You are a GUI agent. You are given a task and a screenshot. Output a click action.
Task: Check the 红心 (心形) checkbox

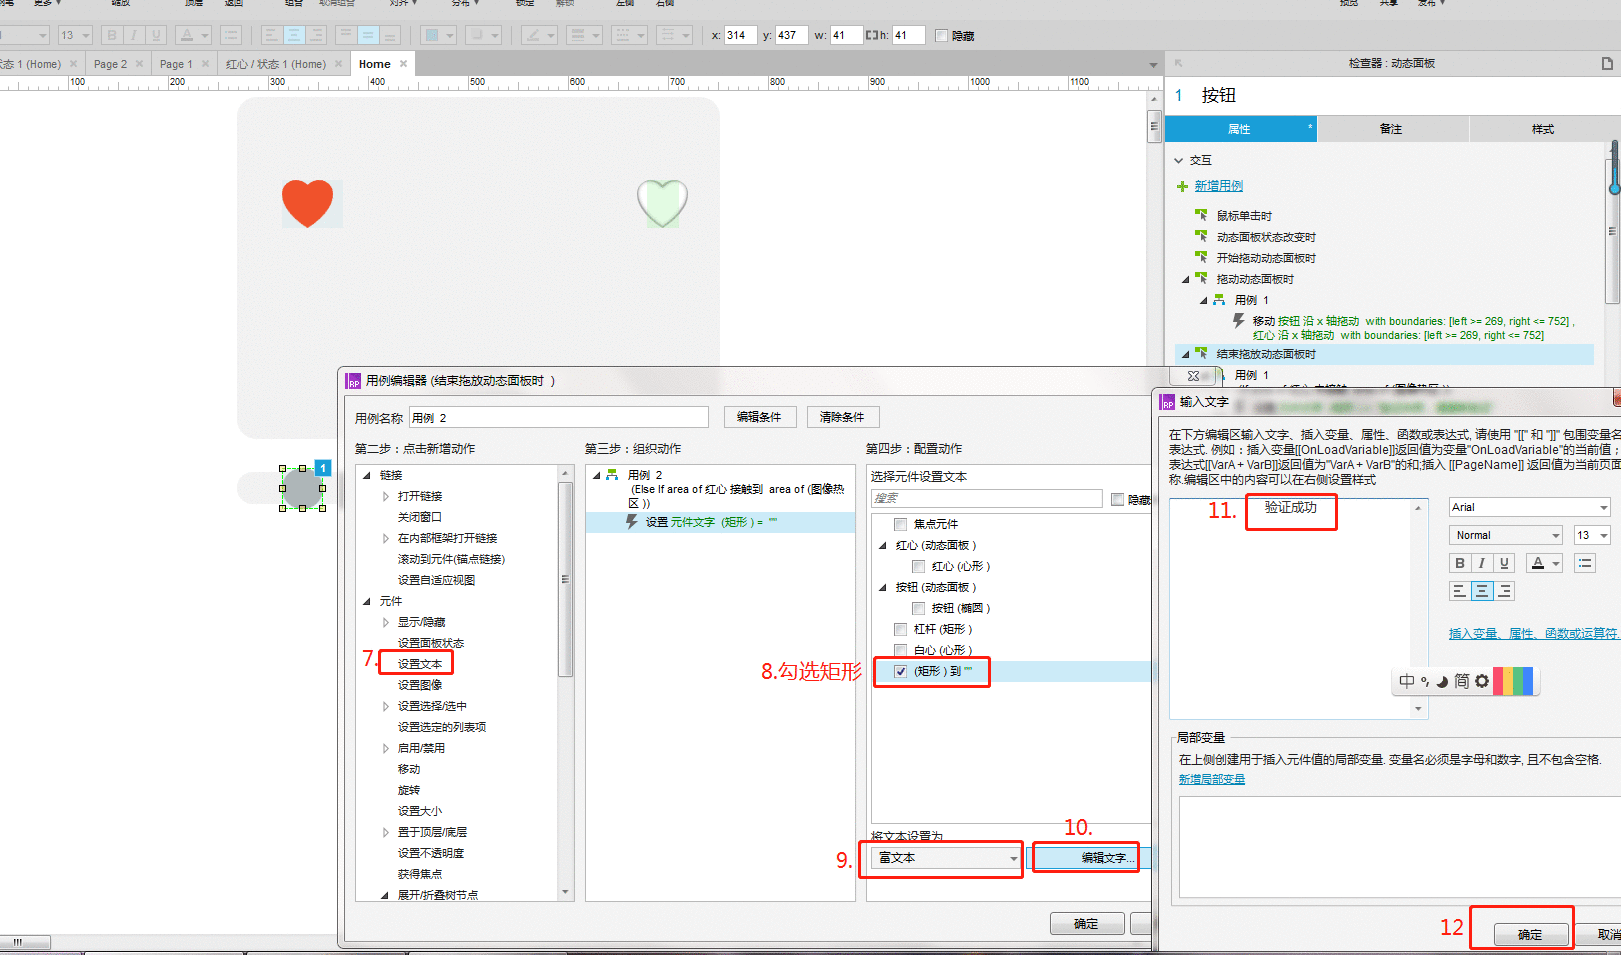(918, 566)
